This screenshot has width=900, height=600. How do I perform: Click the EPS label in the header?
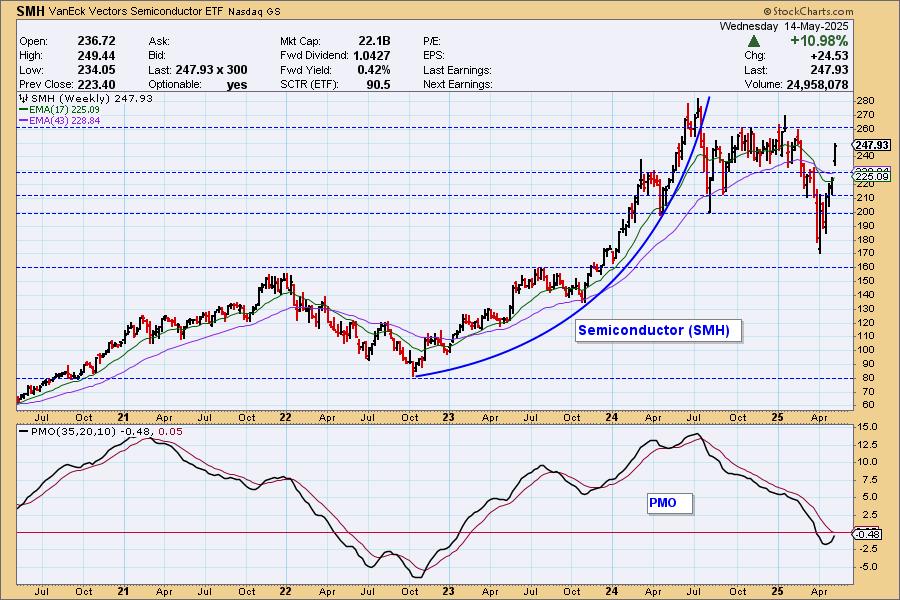pyautogui.click(x=434, y=56)
